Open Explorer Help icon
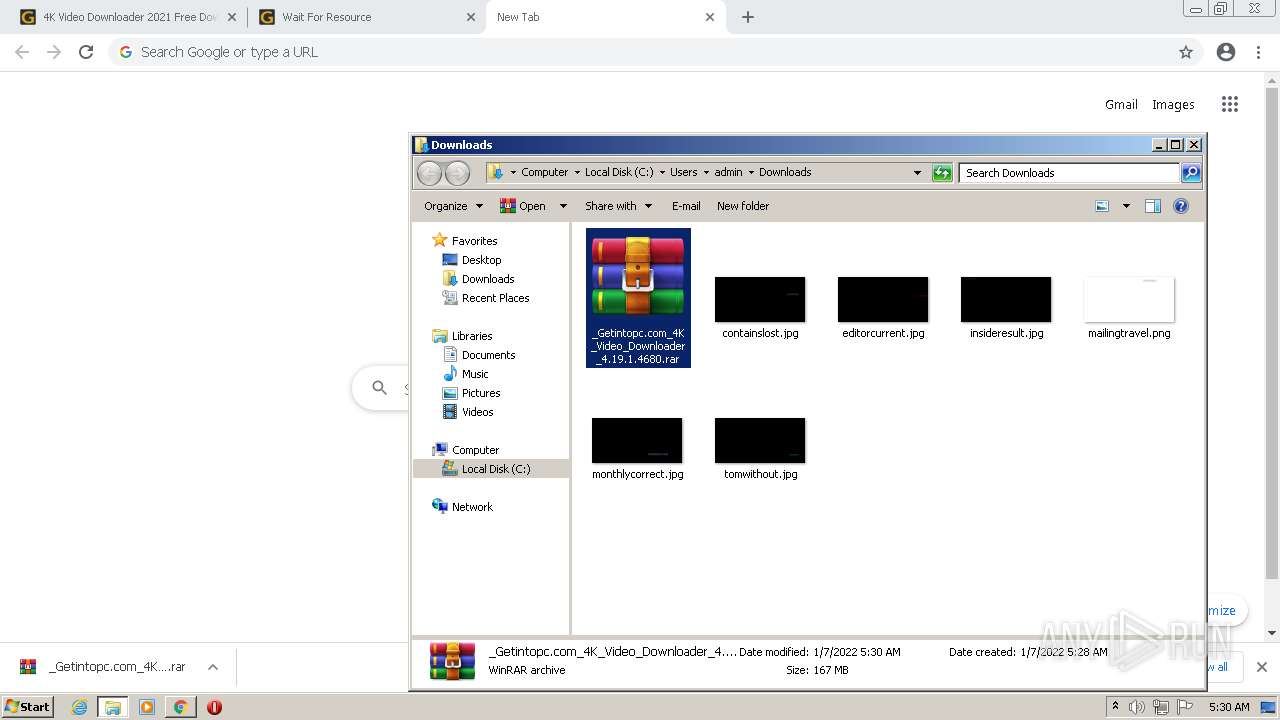The height and width of the screenshot is (720, 1280). (x=1181, y=206)
